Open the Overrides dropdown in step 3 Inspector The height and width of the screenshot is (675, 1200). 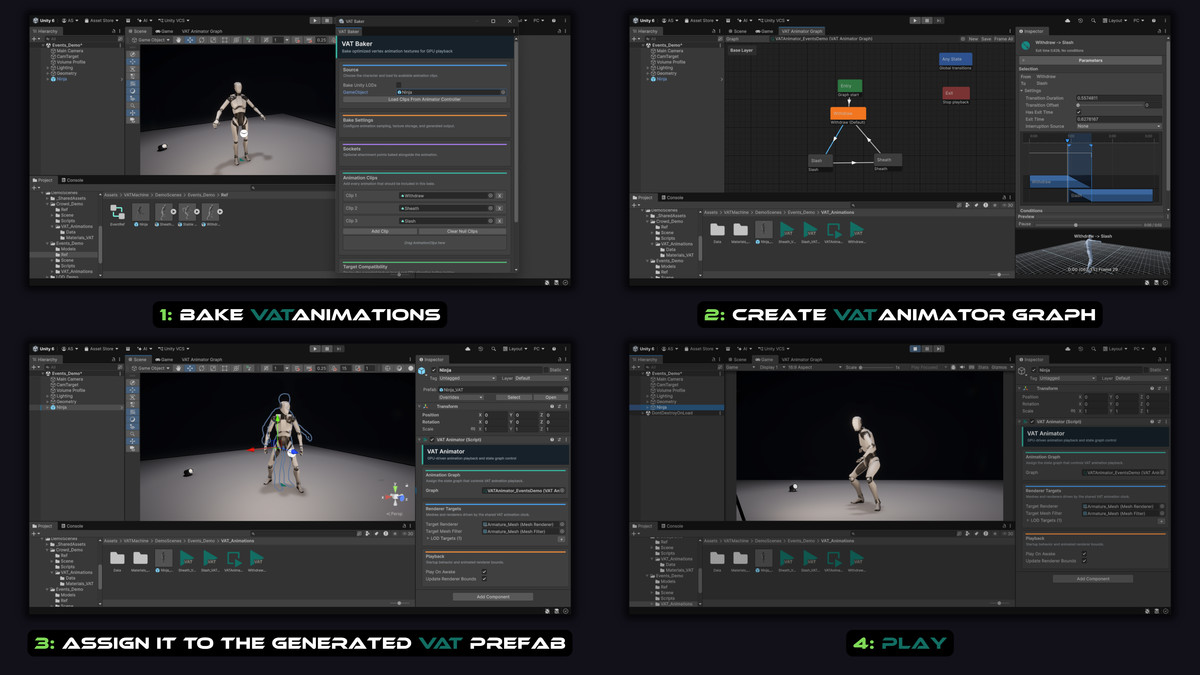pyautogui.click(x=460, y=397)
